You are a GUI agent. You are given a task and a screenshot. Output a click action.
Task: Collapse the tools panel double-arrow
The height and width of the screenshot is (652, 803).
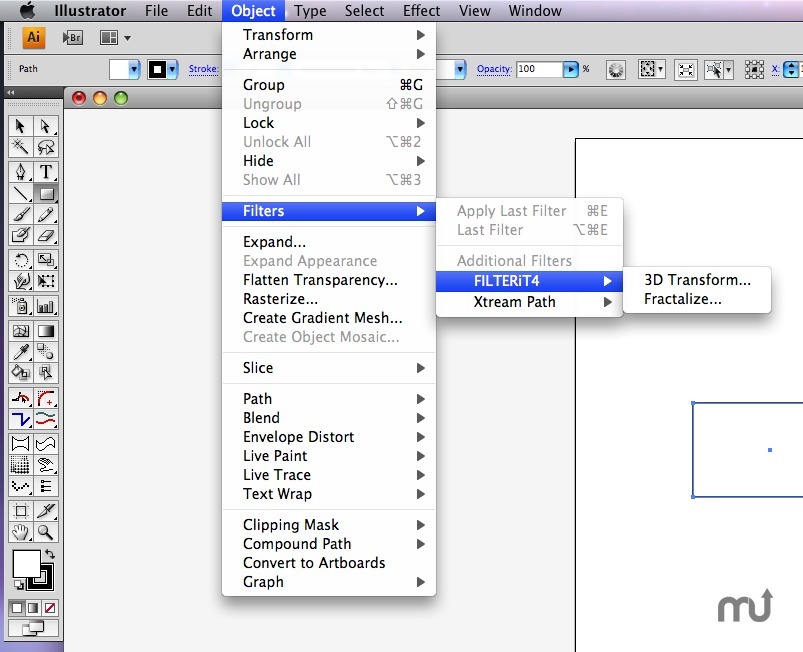pos(11,92)
